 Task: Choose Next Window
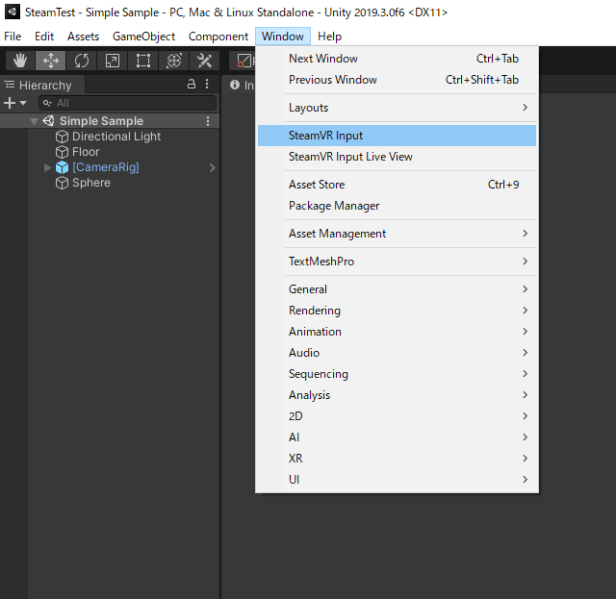coord(397,59)
